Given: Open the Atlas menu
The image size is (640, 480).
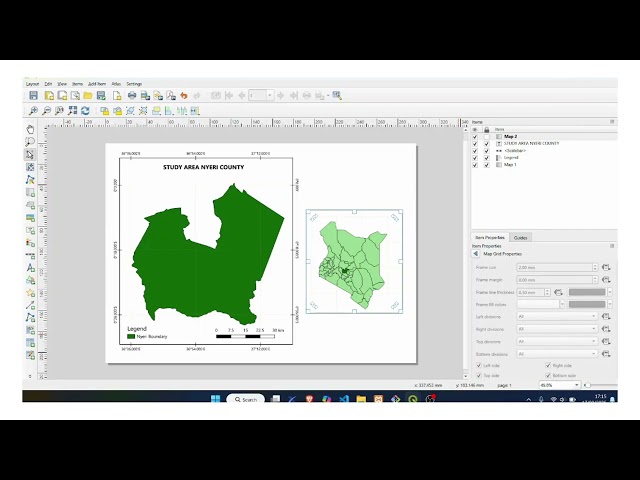Looking at the screenshot, I should (x=116, y=84).
